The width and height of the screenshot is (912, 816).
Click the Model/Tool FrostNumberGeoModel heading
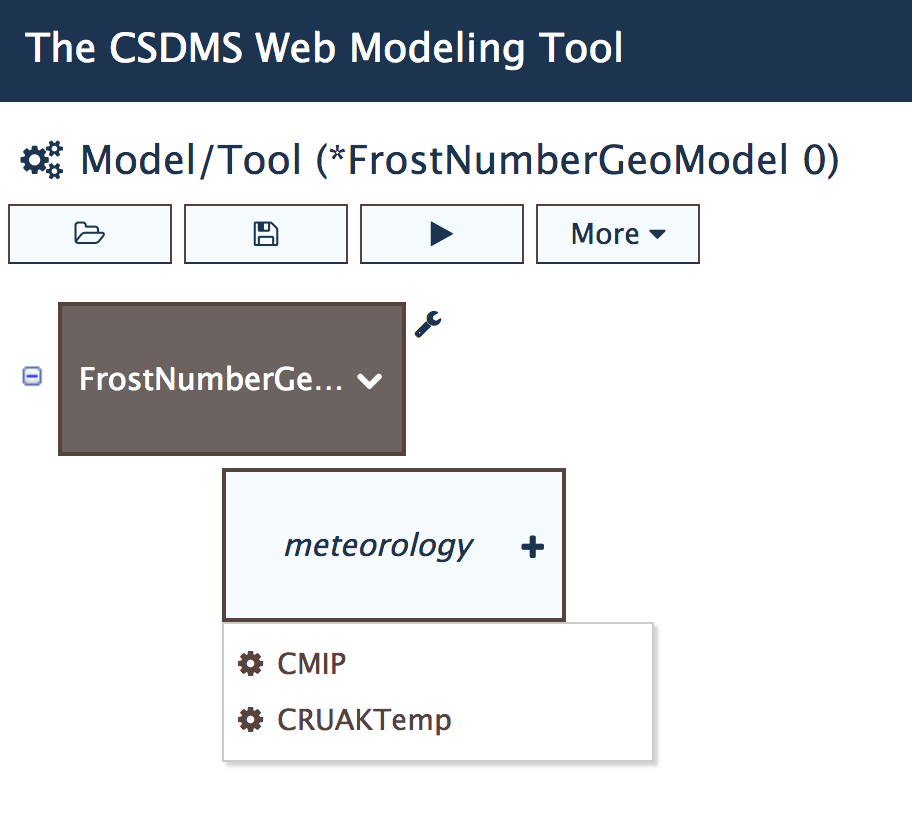point(459,160)
